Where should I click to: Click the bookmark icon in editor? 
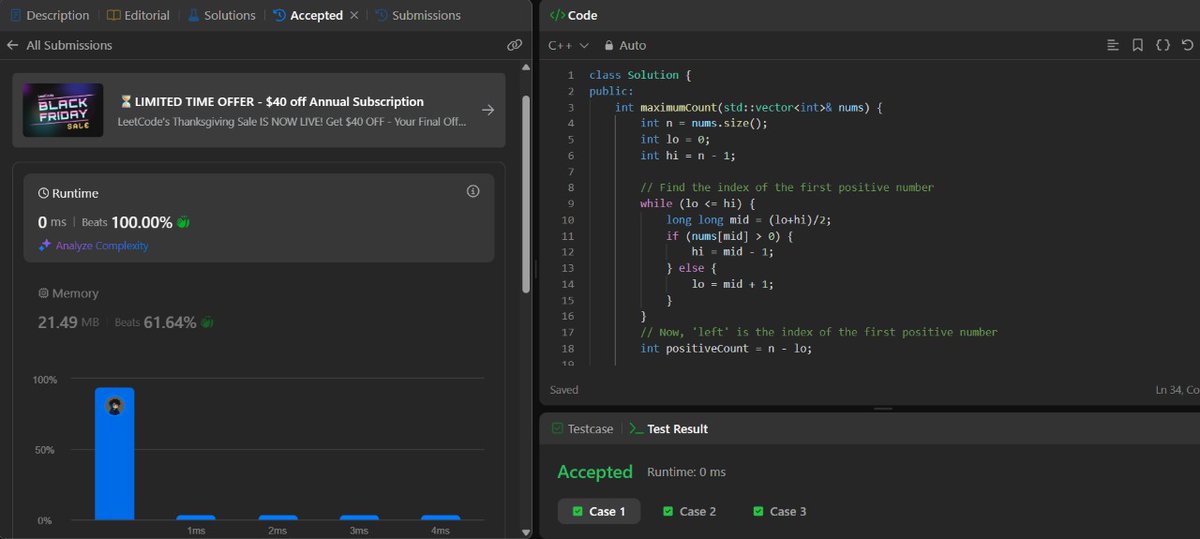pos(1138,45)
